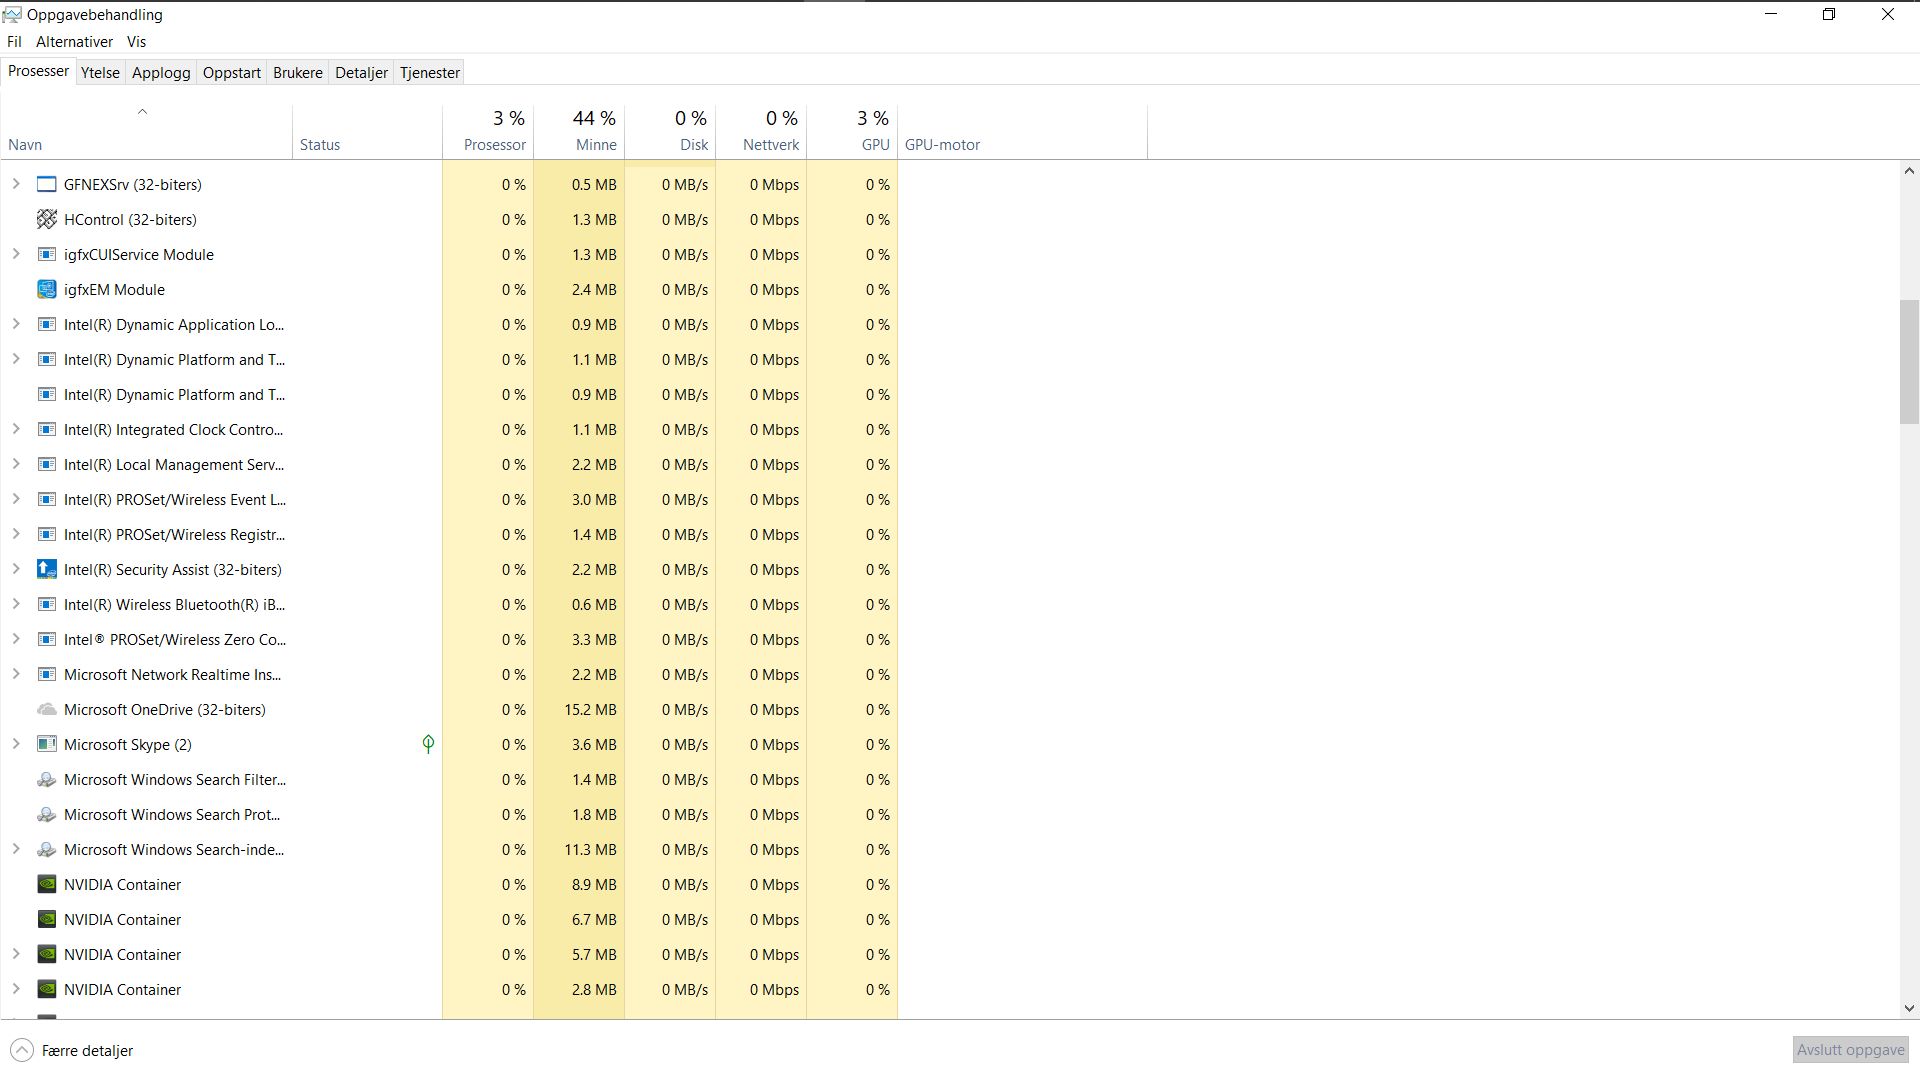Click the 15.2 MB memory cell
Screen dimensions: 1920x1080
click(x=579, y=709)
